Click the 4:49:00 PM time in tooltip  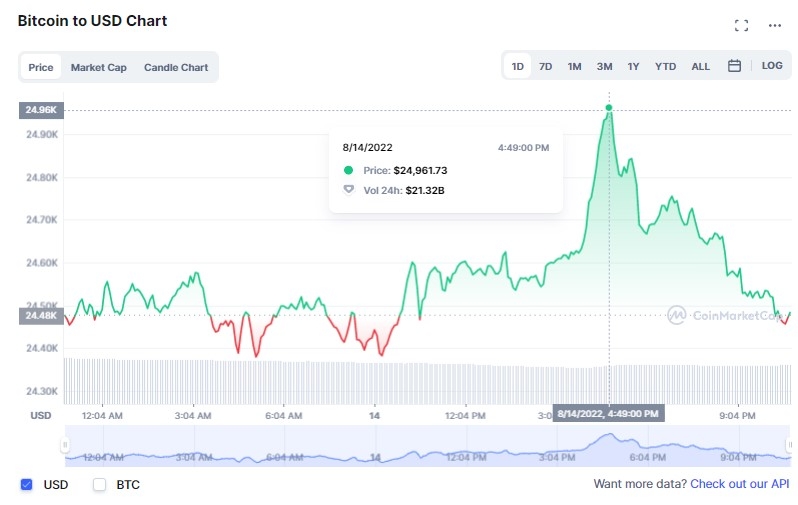click(x=523, y=148)
